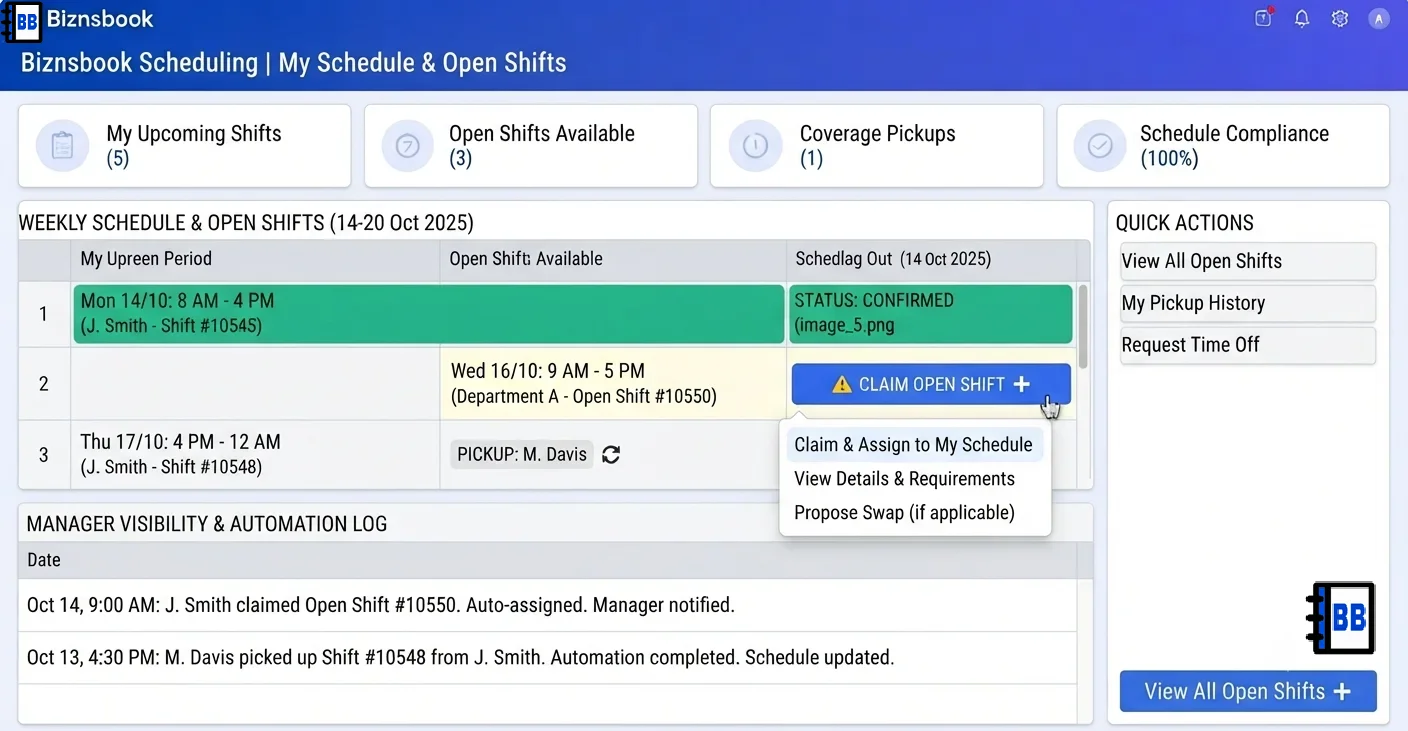This screenshot has height=731, width=1408.
Task: Click the PICKUP: M. Davis chip
Action: tap(522, 454)
